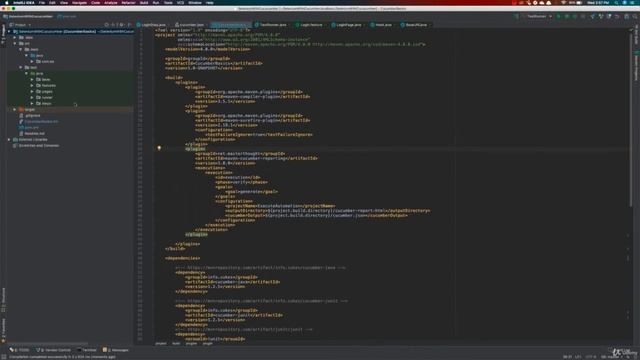Viewport: 640px width, 360px height.
Task: Switch to Login.feature editor tab
Action: click(x=311, y=25)
